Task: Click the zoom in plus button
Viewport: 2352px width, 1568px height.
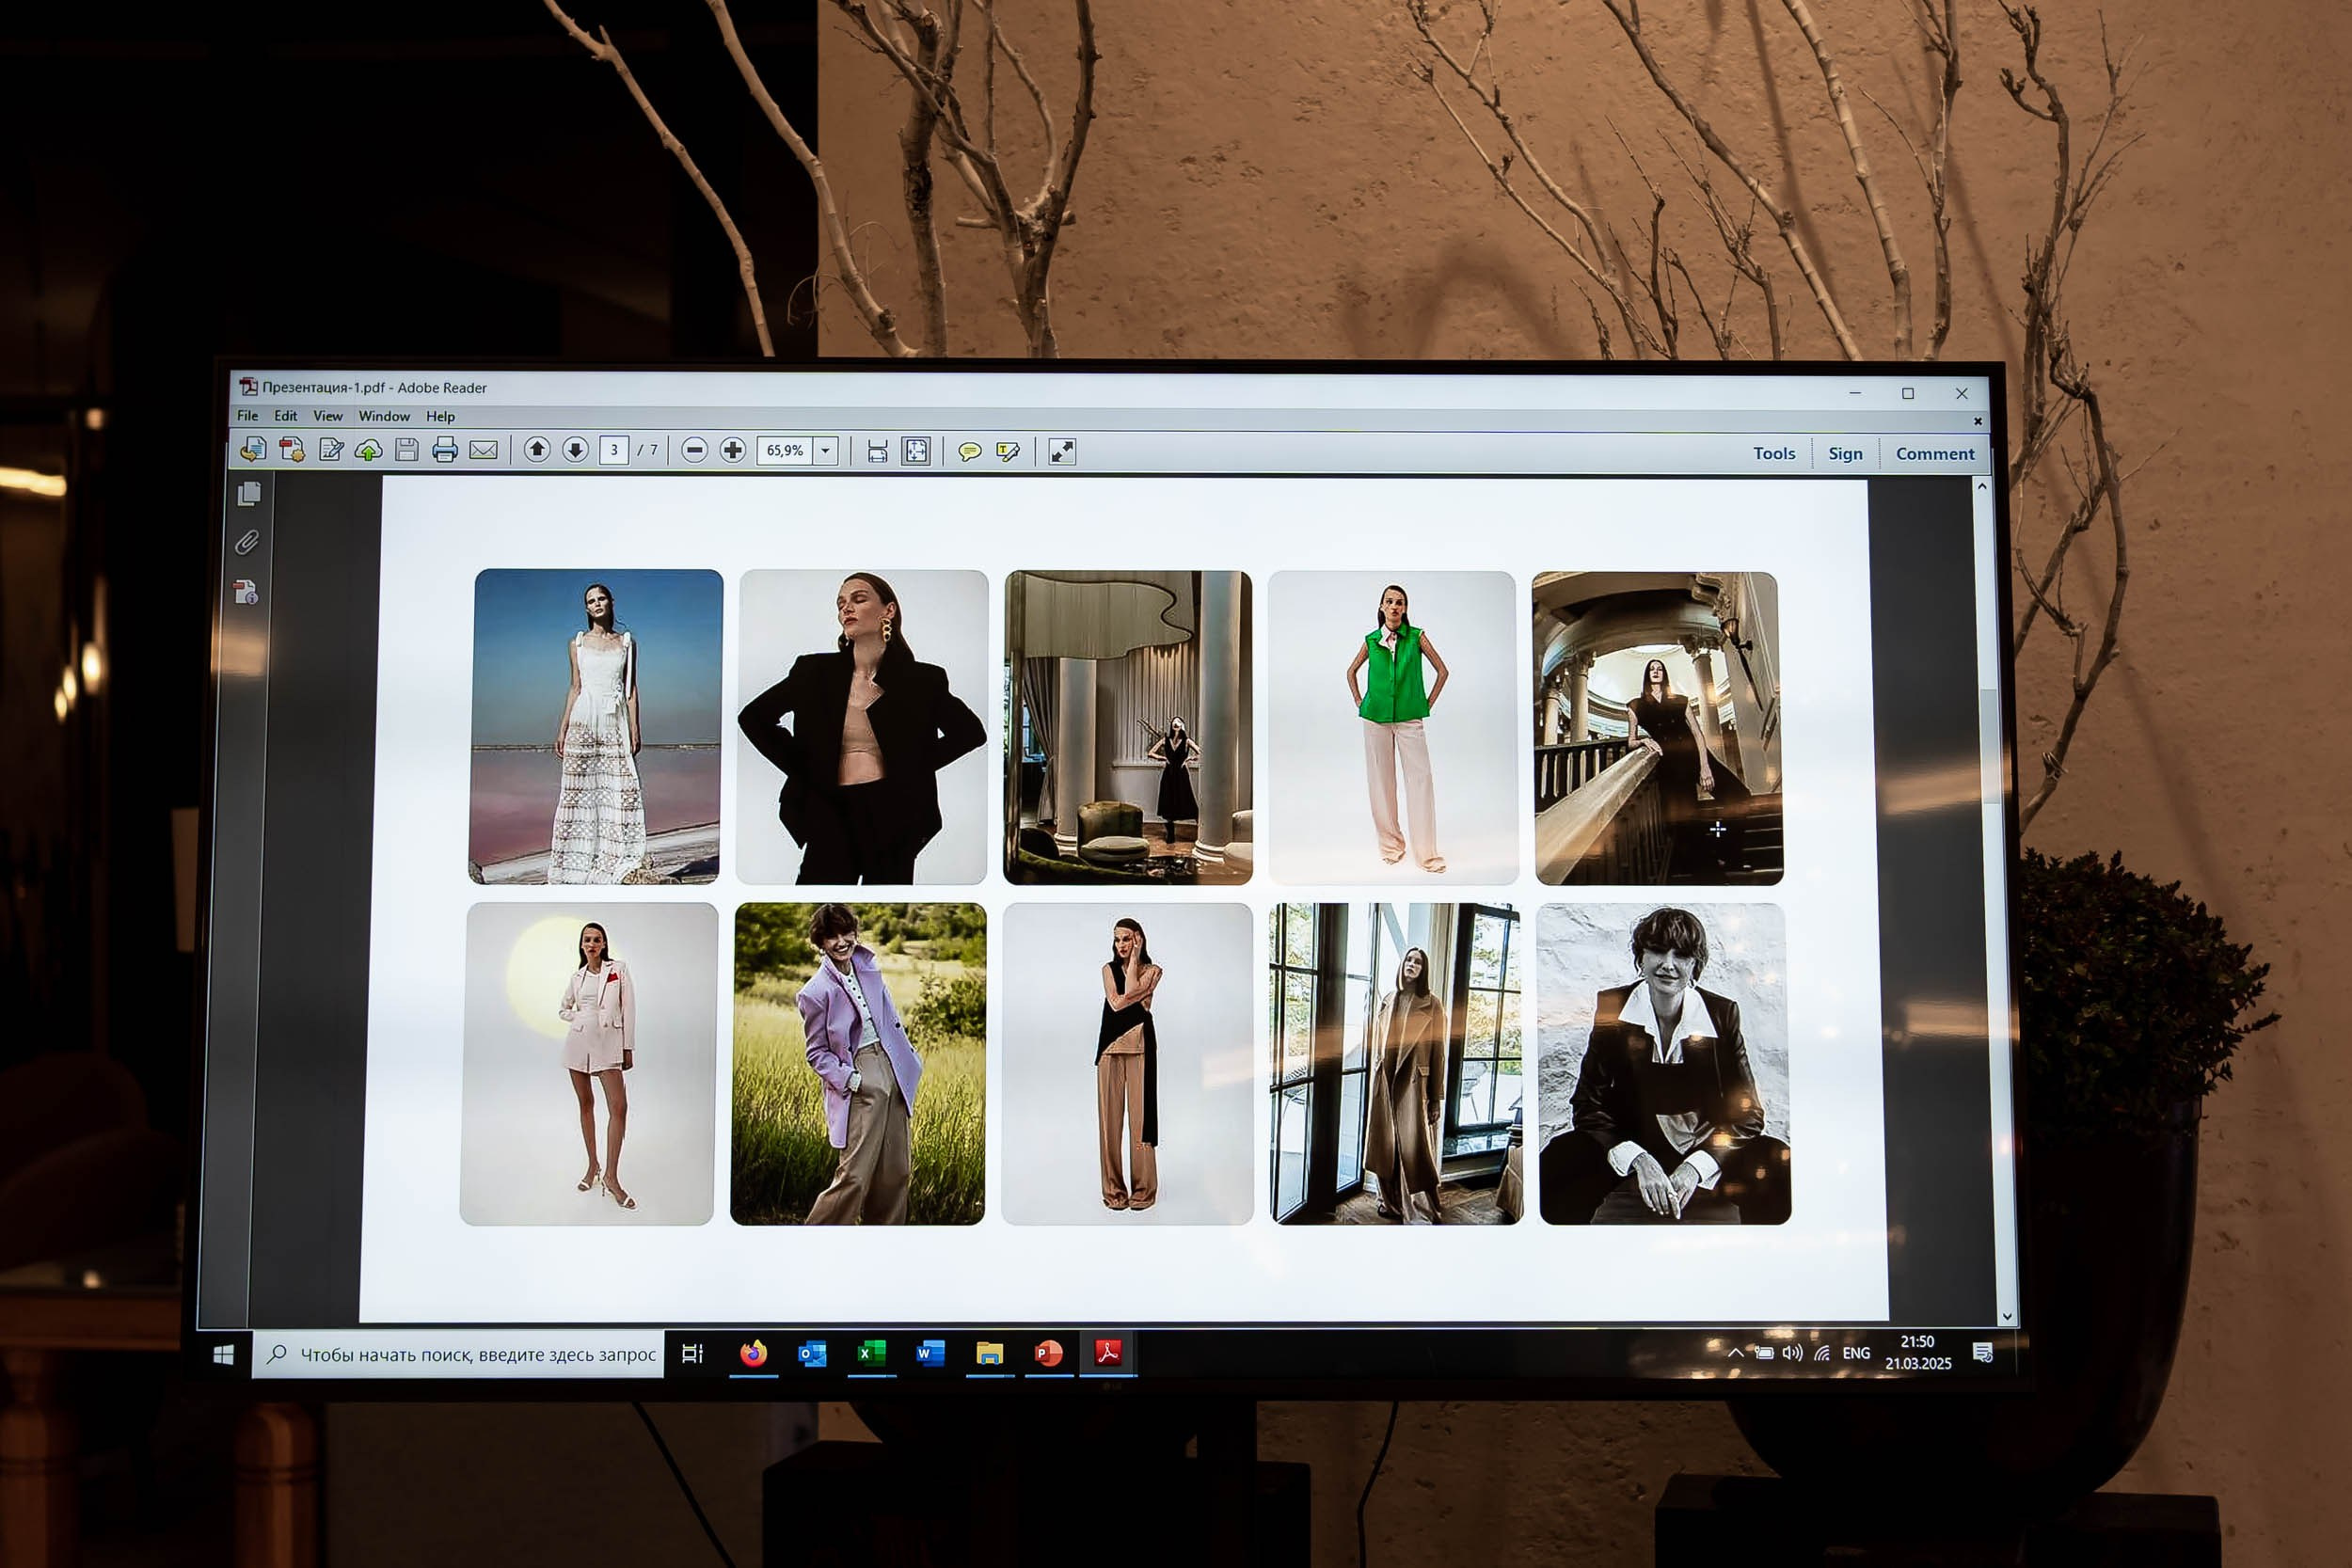Action: coord(732,451)
